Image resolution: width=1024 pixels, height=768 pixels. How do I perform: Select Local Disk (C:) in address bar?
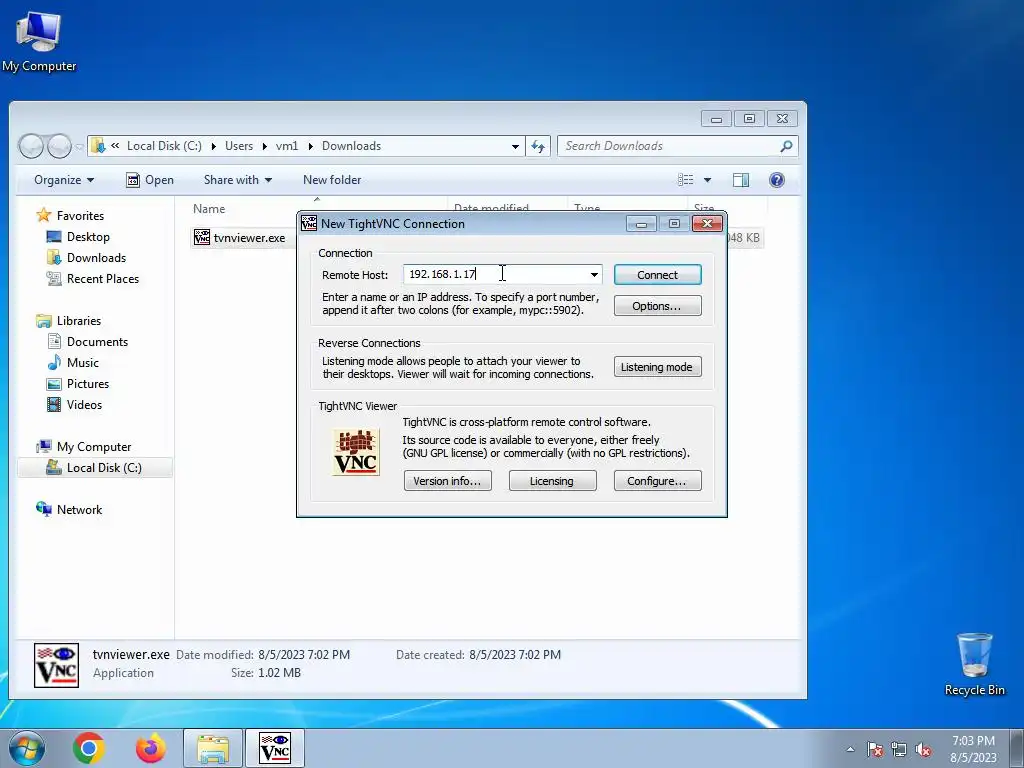coord(164,146)
